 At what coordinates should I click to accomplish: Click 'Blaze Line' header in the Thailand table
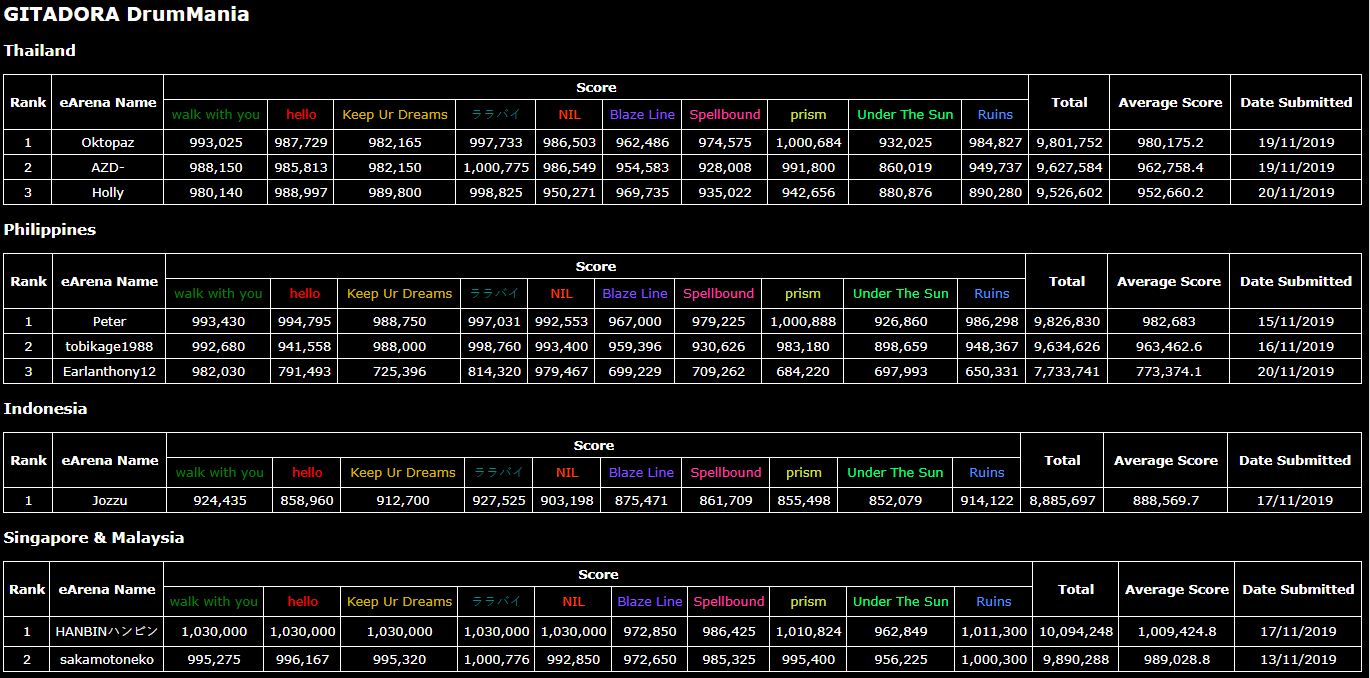[642, 115]
